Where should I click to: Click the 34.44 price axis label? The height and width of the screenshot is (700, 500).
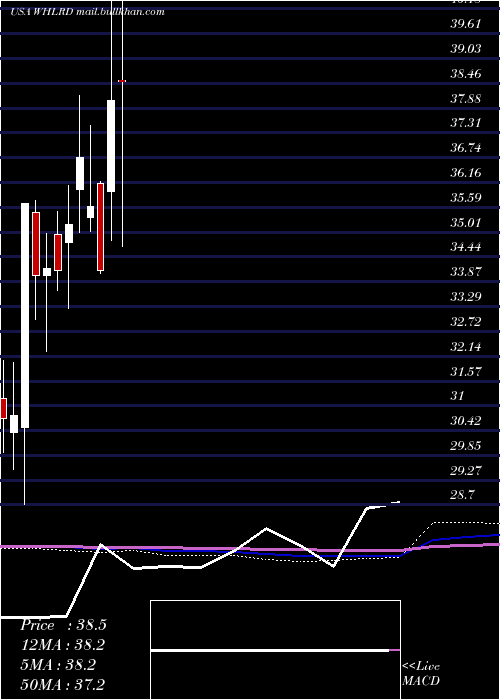tap(466, 246)
